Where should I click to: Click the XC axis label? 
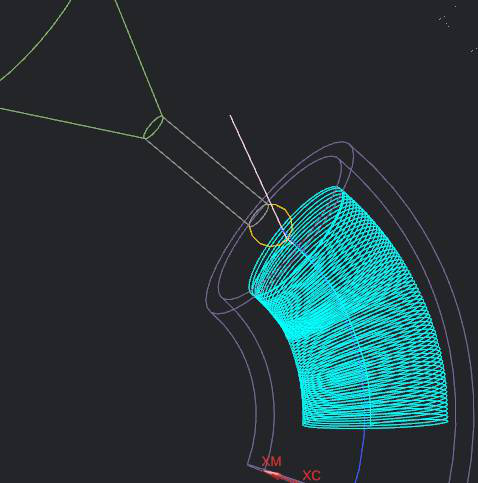pyautogui.click(x=312, y=475)
